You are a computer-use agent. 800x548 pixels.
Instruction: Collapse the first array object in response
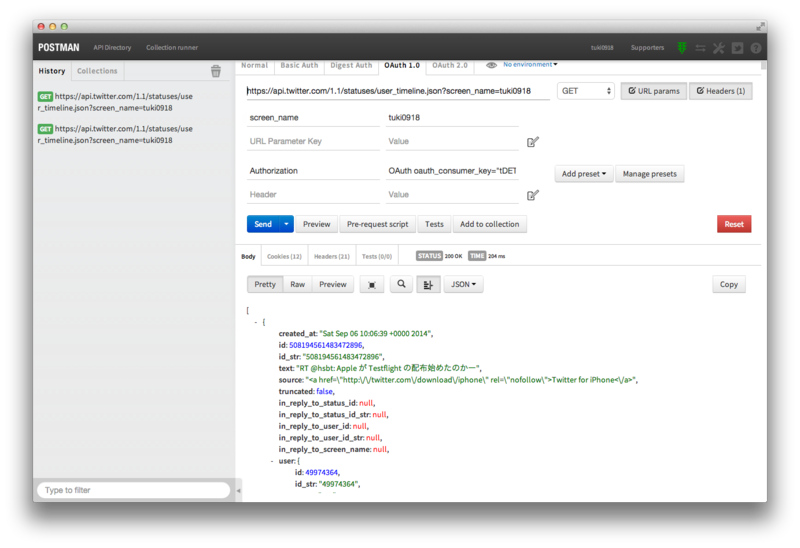[x=256, y=322]
